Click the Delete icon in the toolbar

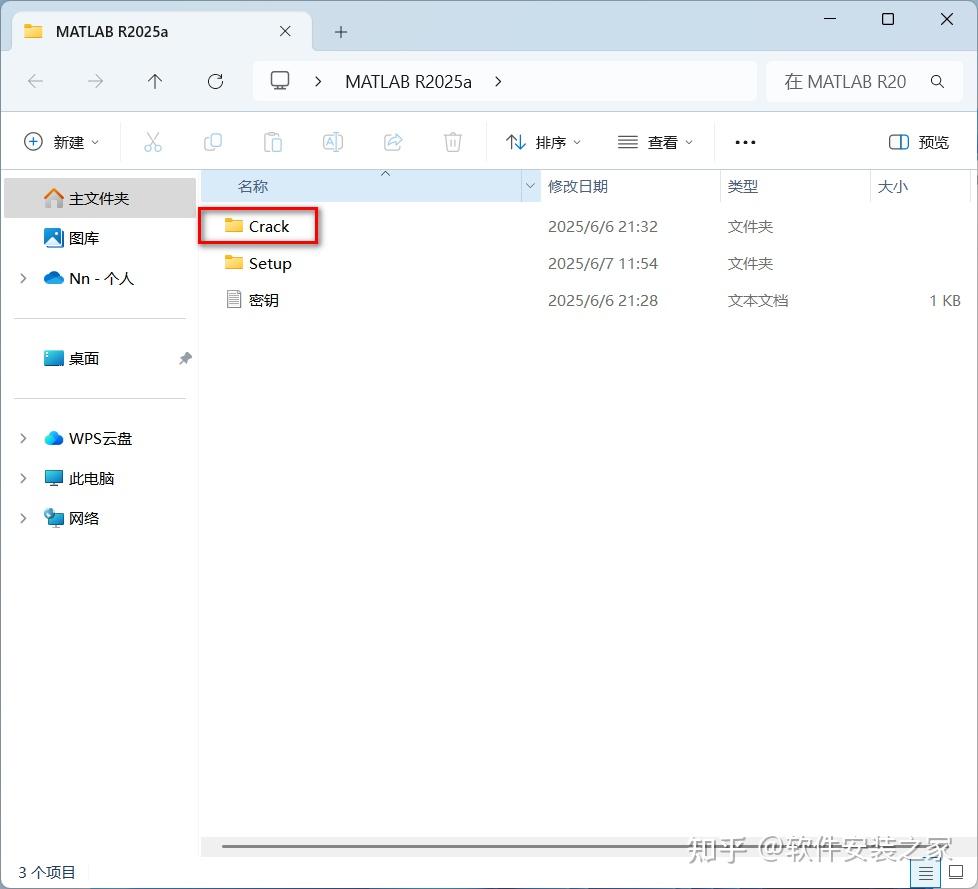452,142
